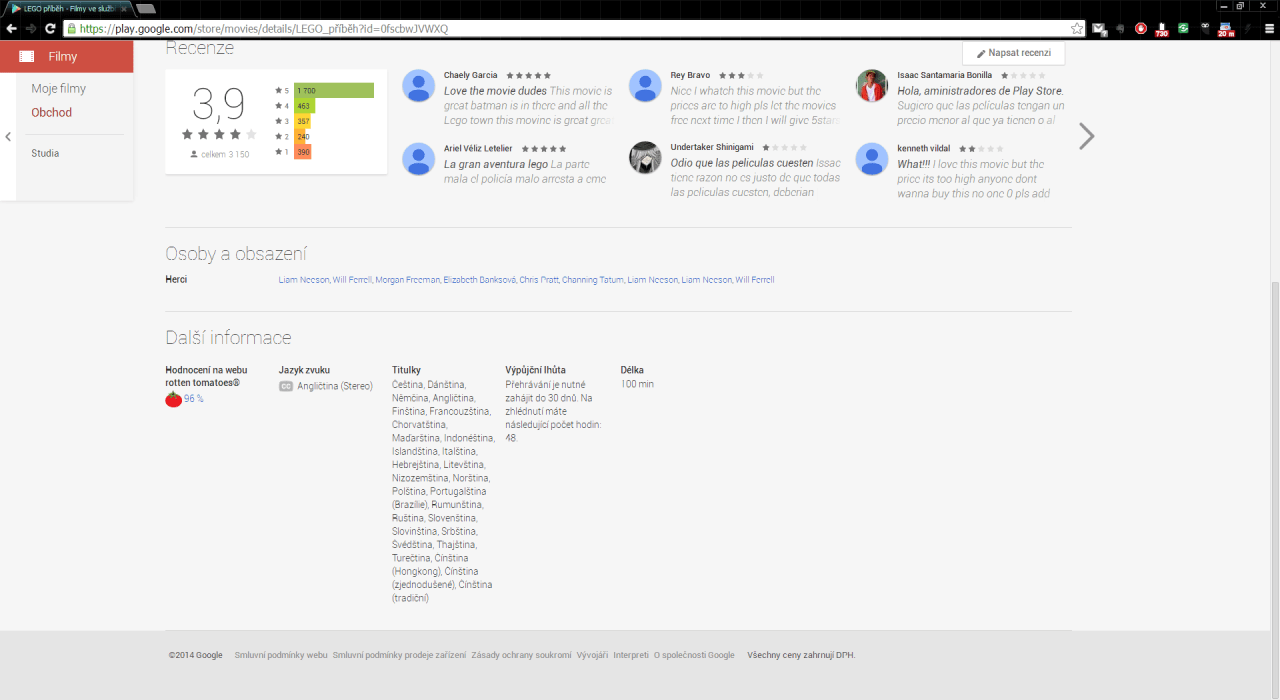Click the Evernote elephant extension icon
This screenshot has width=1280, height=700.
(x=1120, y=29)
